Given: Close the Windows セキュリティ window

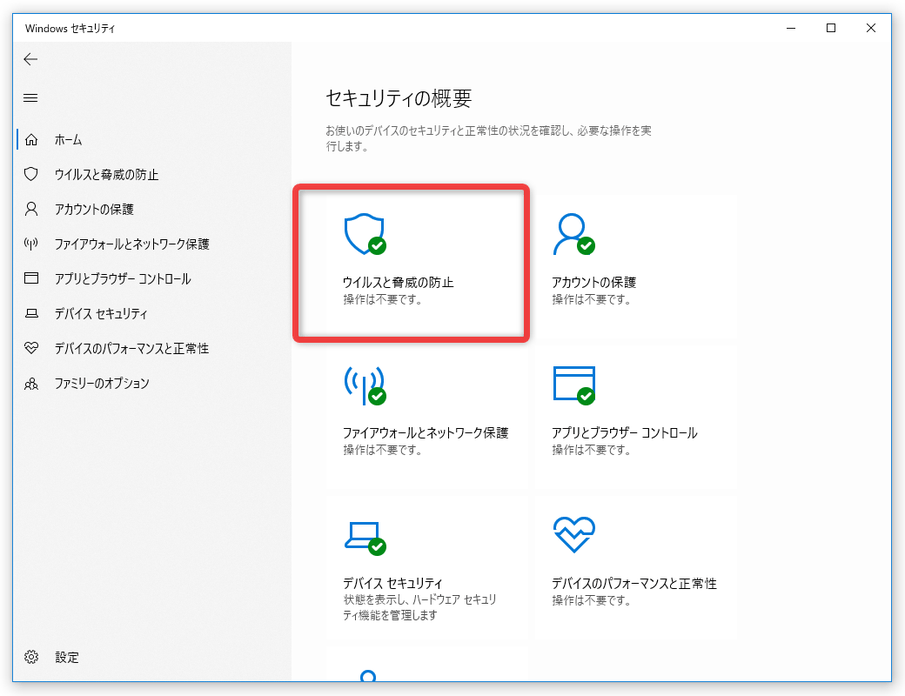Looking at the screenshot, I should pos(871,28).
